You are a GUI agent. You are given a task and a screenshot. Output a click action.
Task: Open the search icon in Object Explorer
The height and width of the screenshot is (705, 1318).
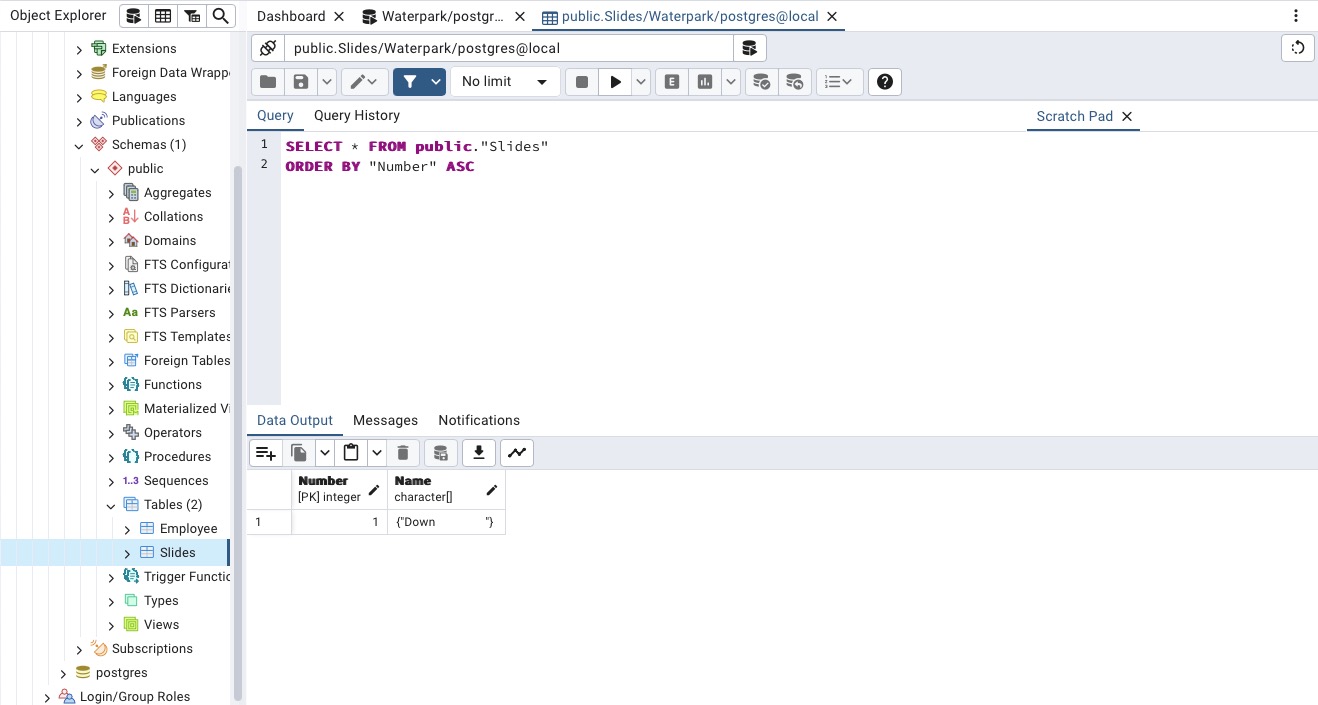pos(220,16)
